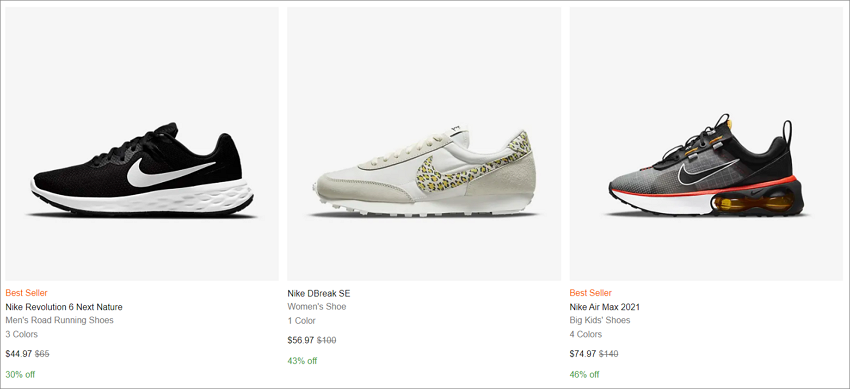Click the $56.97 sale price
The width and height of the screenshot is (850, 389).
coord(301,340)
